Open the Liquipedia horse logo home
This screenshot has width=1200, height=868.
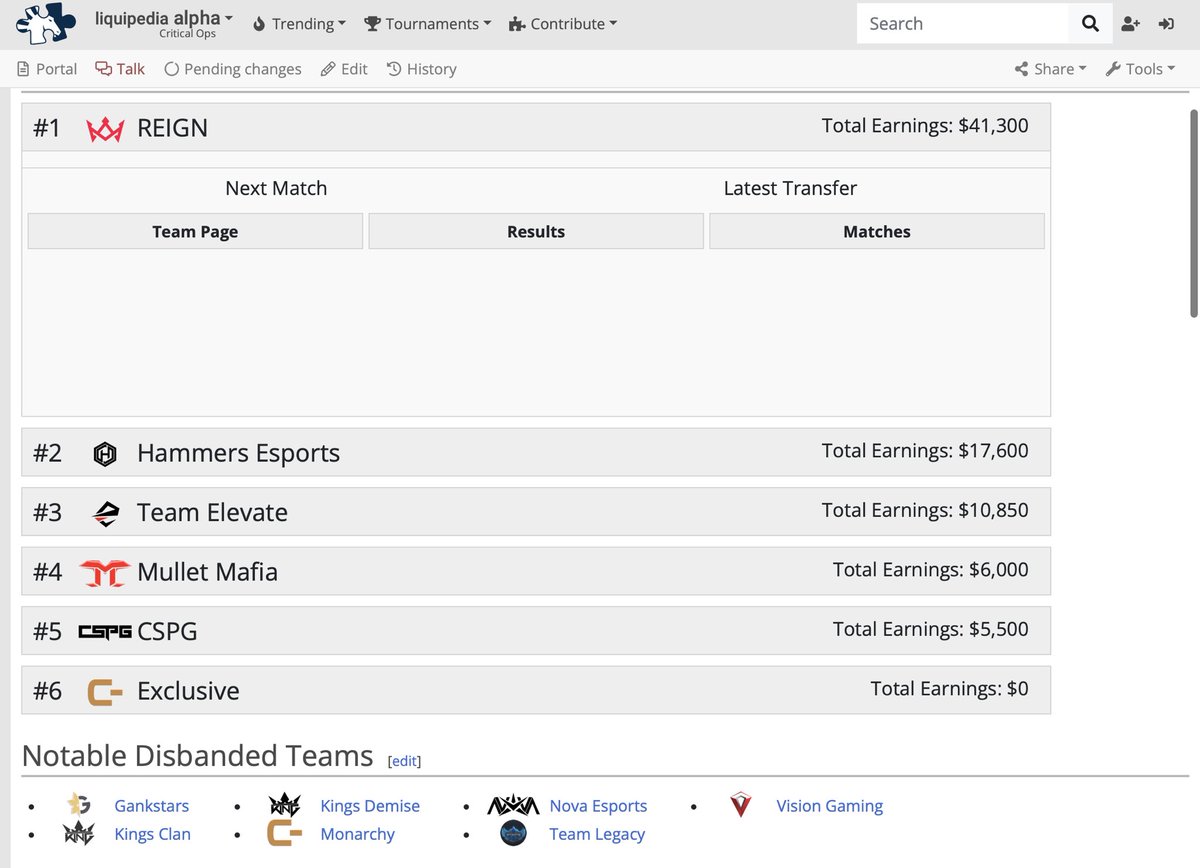click(46, 24)
